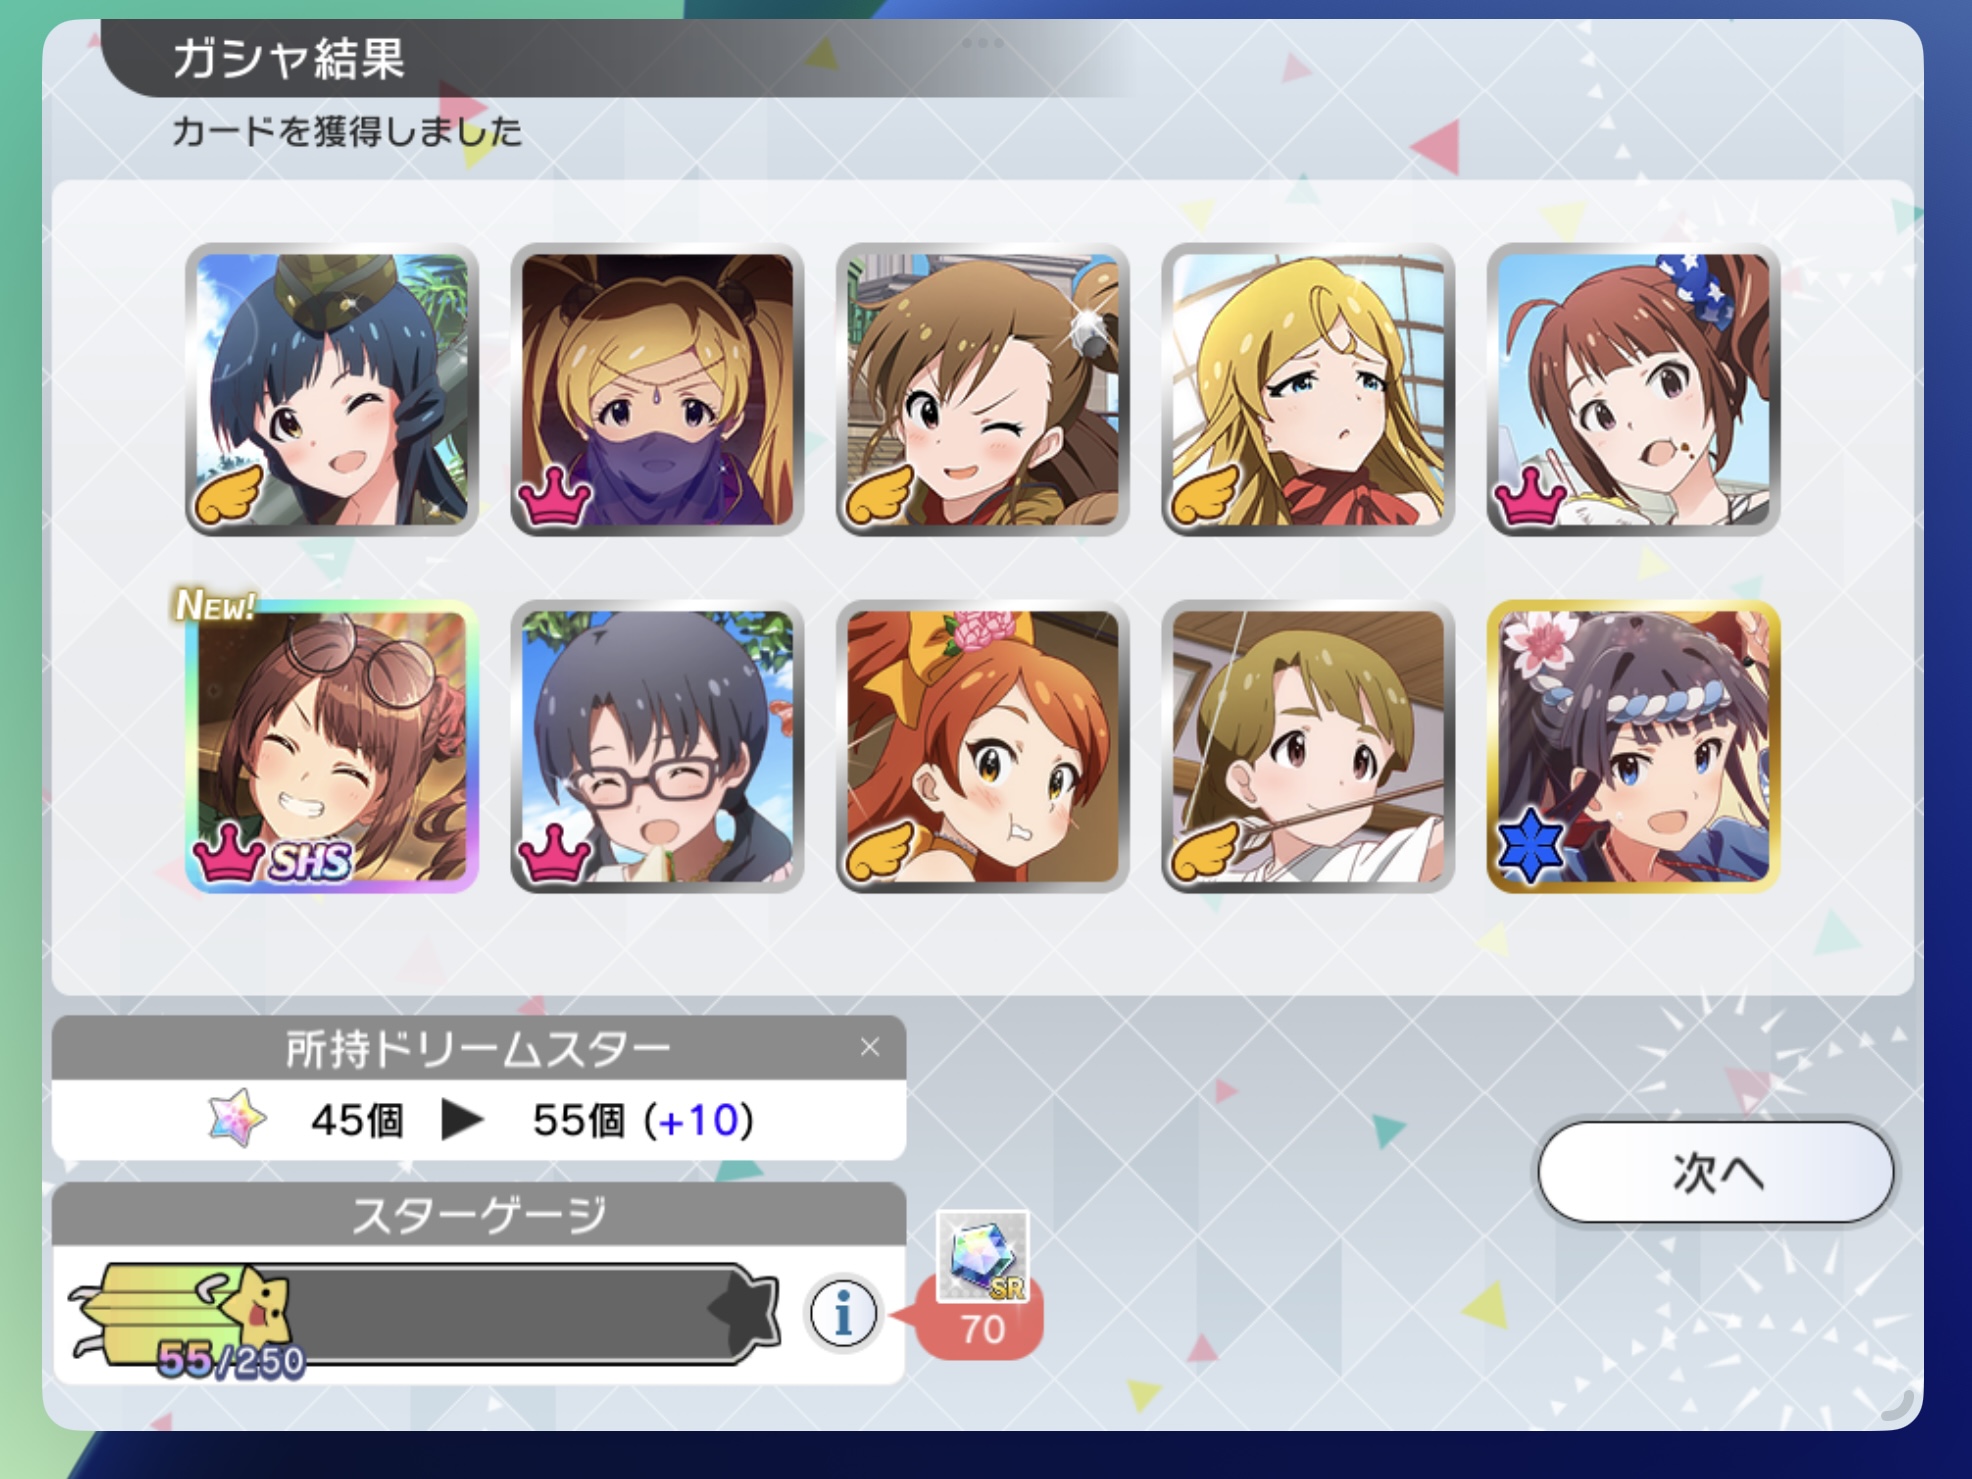1972x1479 pixels.
Task: Select the archer girl drawing a bow card
Action: 1308,746
